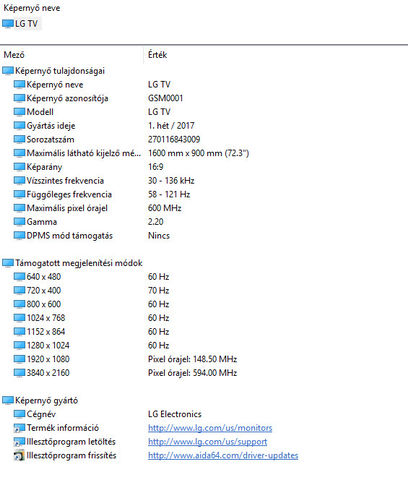Click the Támogatott megjelenítési módok section icon

pyautogui.click(x=8, y=263)
